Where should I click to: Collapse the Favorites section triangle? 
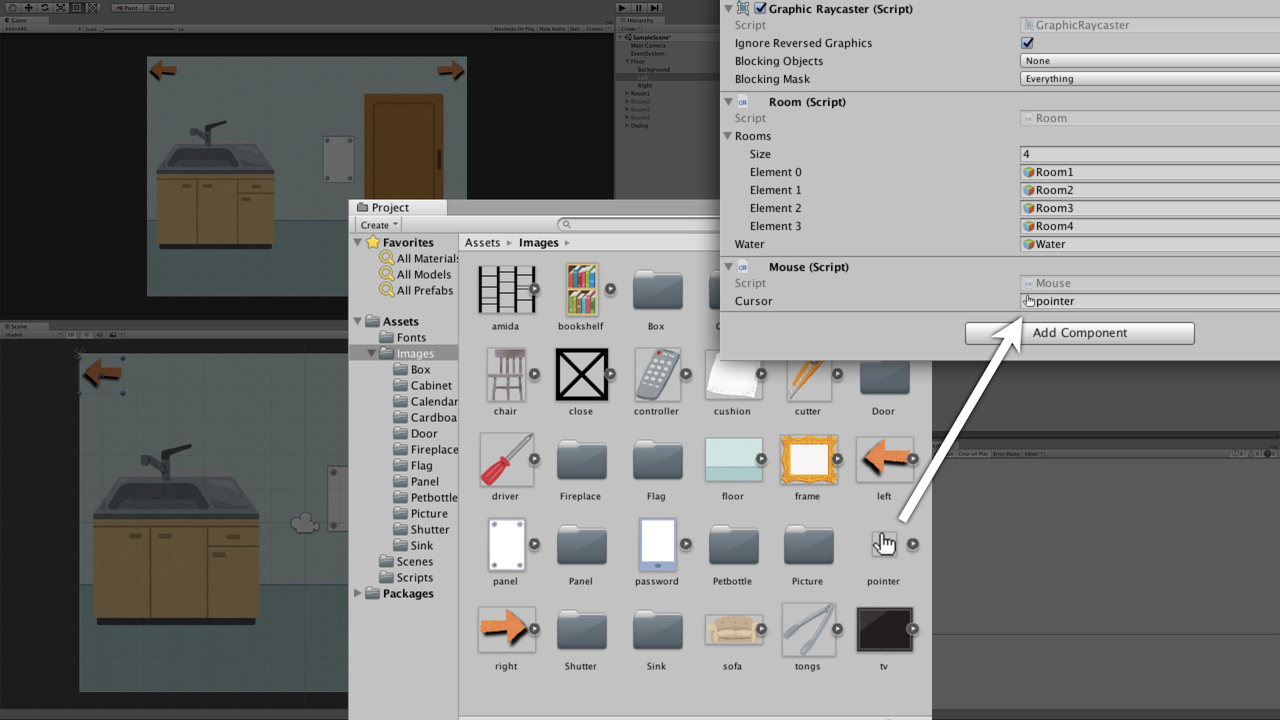(x=358, y=242)
